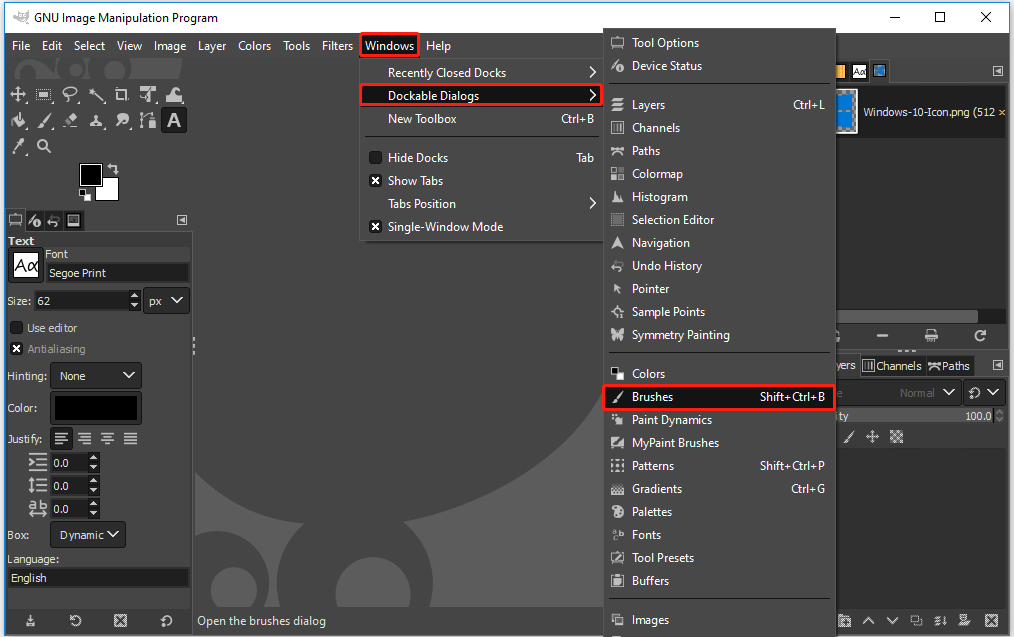This screenshot has width=1014, height=637.
Task: Toggle Hide Docks checkbox in Windows menu
Action: click(x=375, y=158)
